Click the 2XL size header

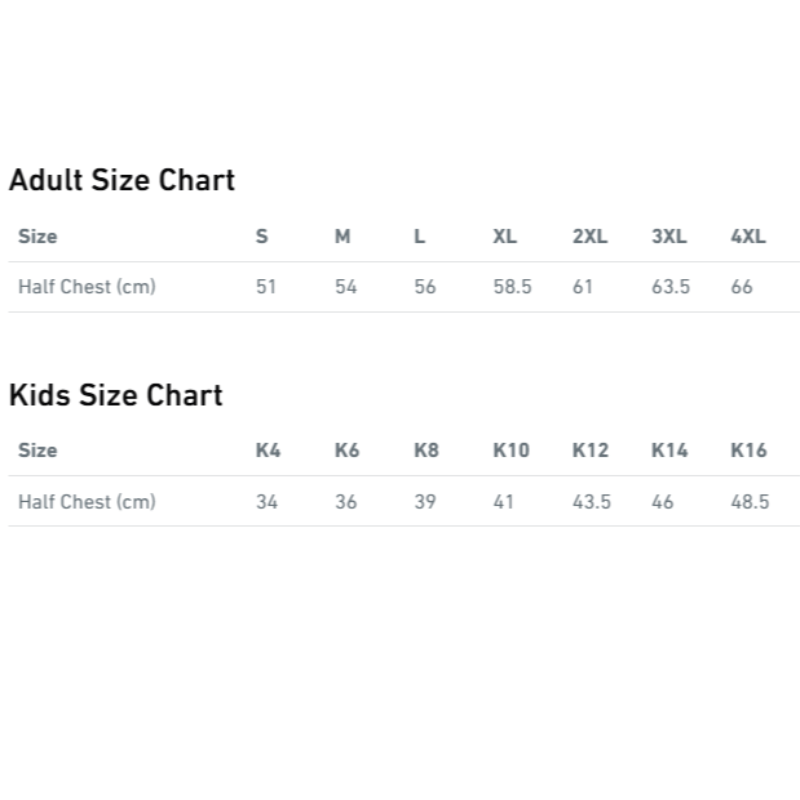[590, 236]
